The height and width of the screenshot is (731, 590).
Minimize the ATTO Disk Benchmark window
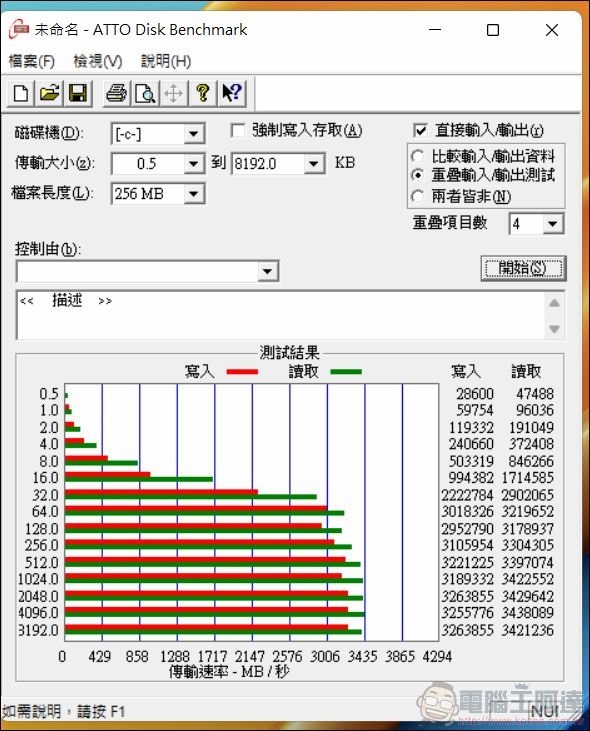coord(434,30)
